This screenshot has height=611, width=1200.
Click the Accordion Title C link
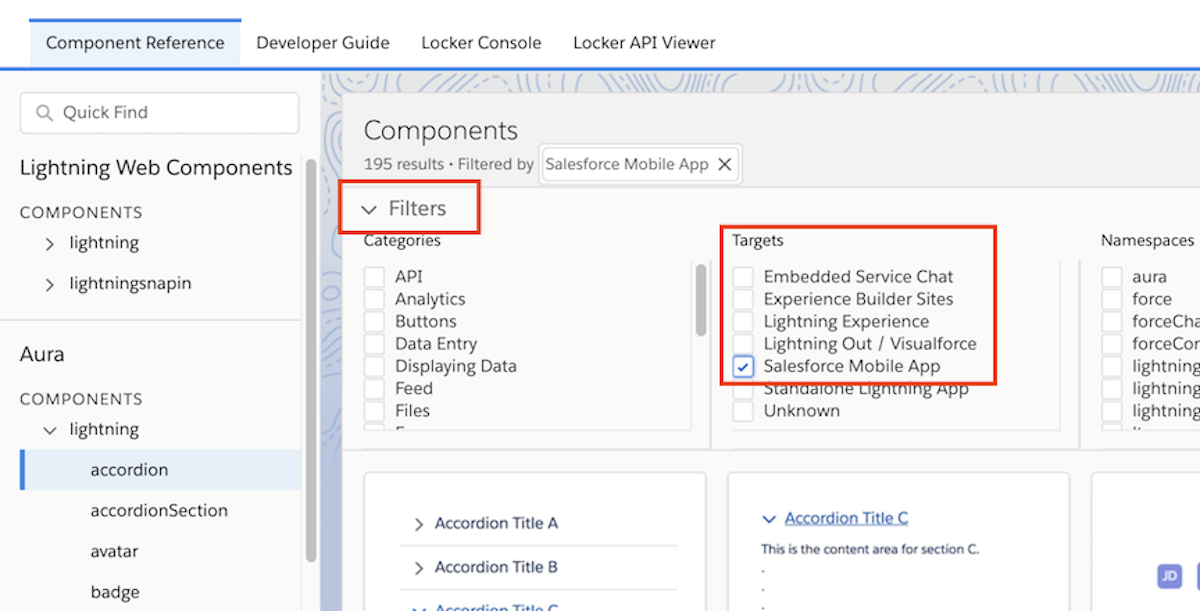tap(846, 518)
